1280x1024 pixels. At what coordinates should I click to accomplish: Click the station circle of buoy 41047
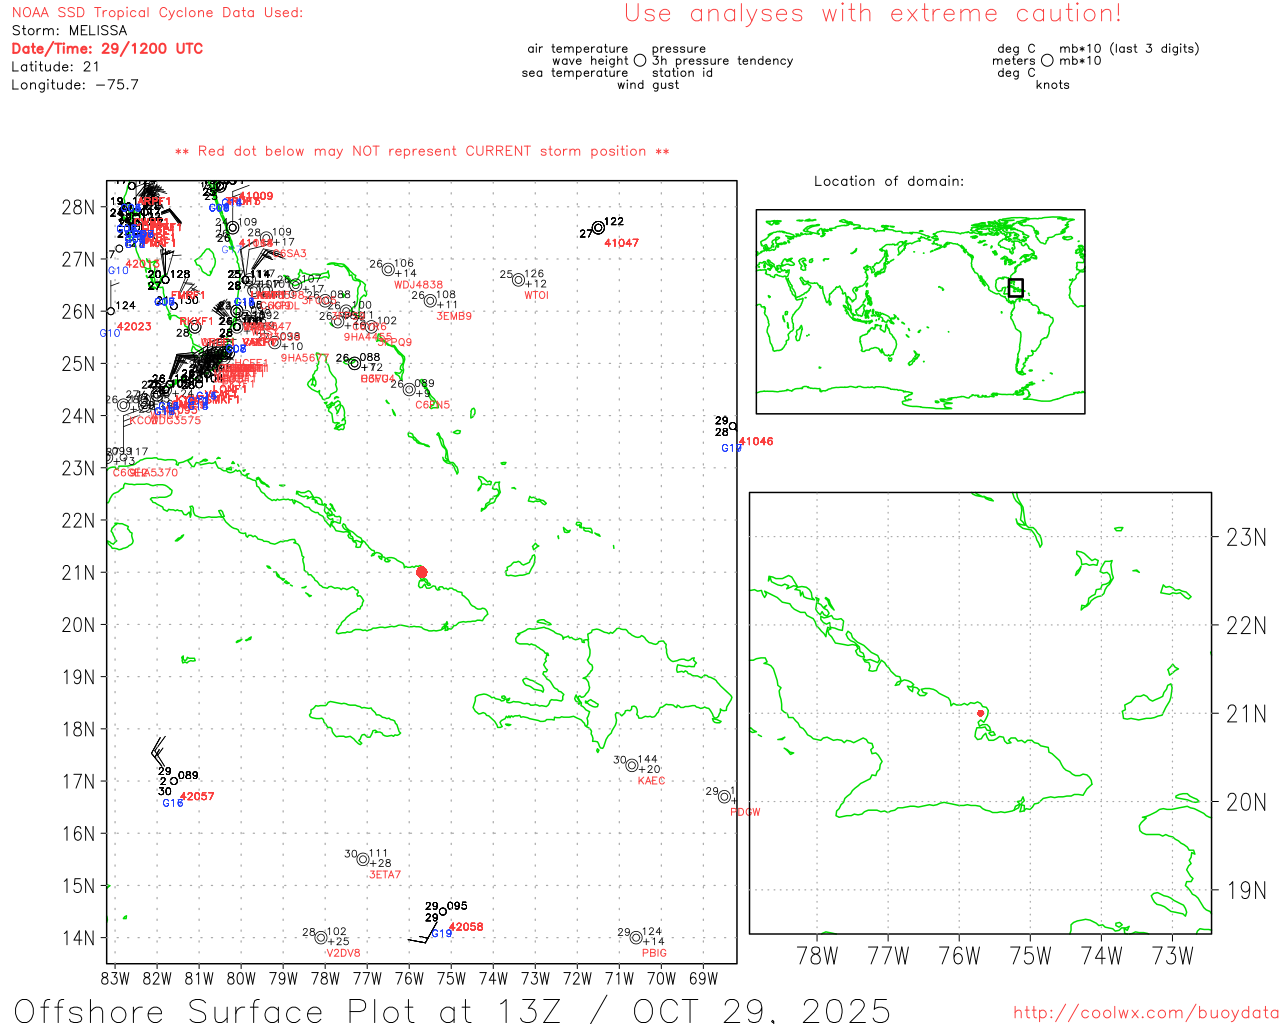click(598, 228)
